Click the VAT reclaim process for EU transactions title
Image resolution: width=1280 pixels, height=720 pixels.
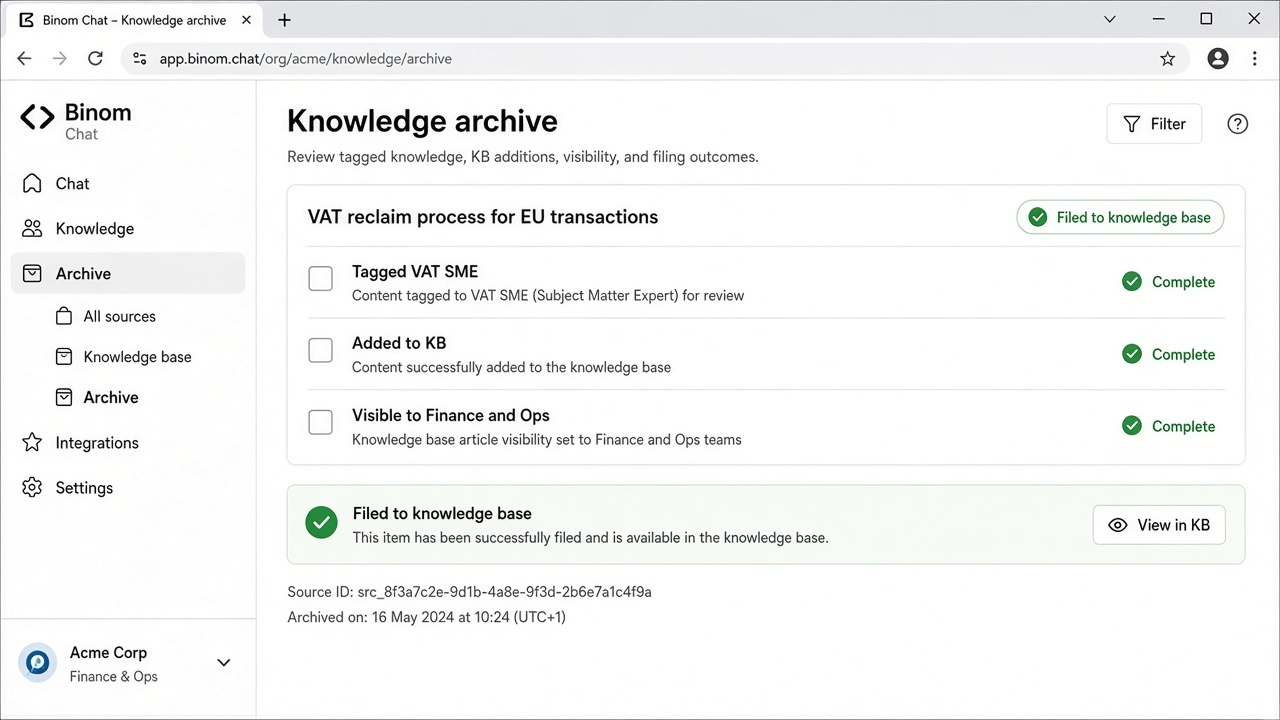(x=483, y=217)
